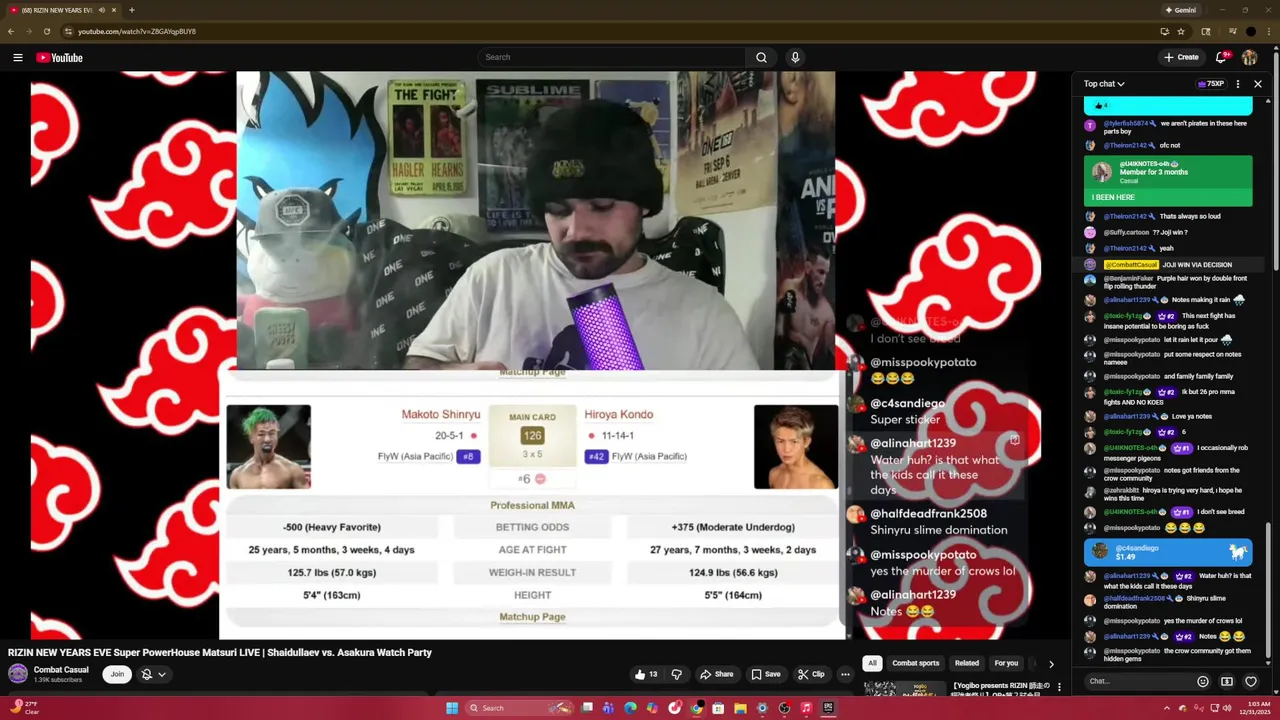Save the video to a playlist

(766, 674)
